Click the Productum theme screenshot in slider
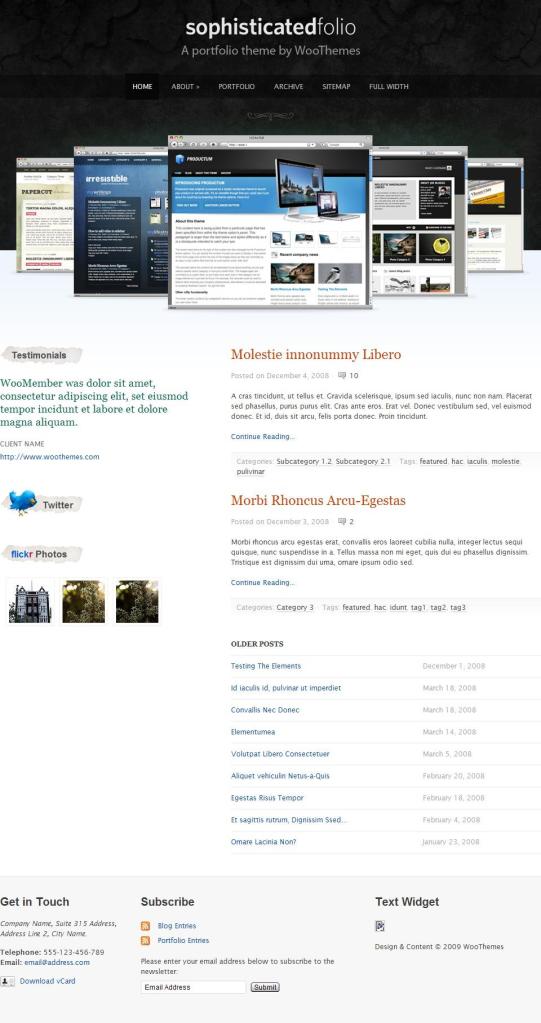Image resolution: width=541 pixels, height=1023 pixels. 270,221
